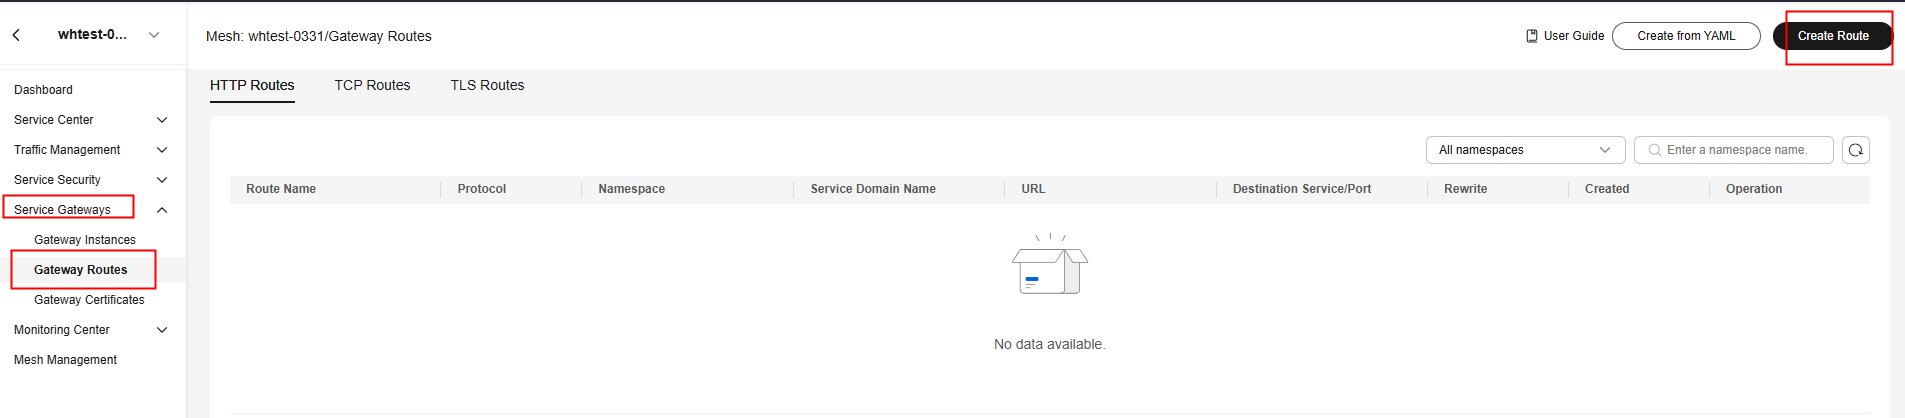Image resolution: width=1905 pixels, height=418 pixels.
Task: Open the User Guide link
Action: click(1565, 36)
